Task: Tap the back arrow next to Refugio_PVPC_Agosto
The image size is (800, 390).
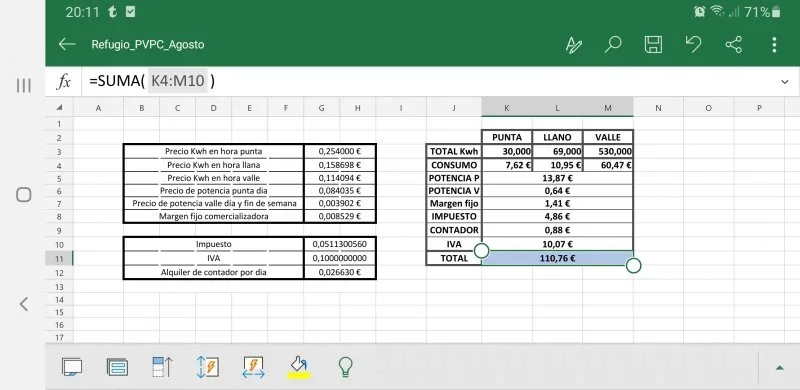Action: point(67,44)
